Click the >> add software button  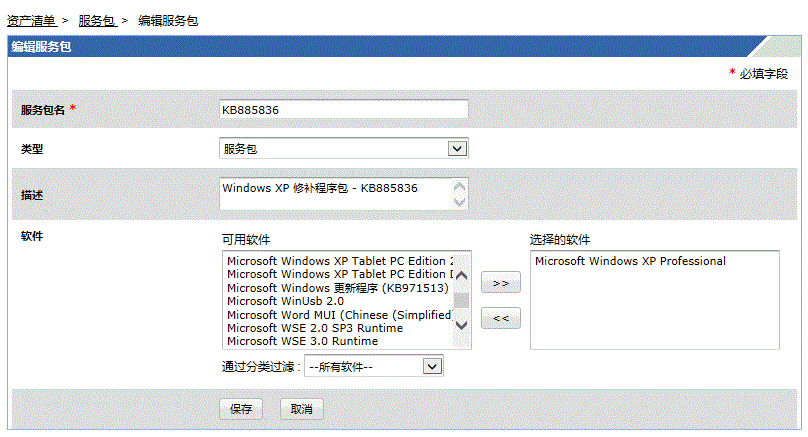(x=501, y=283)
